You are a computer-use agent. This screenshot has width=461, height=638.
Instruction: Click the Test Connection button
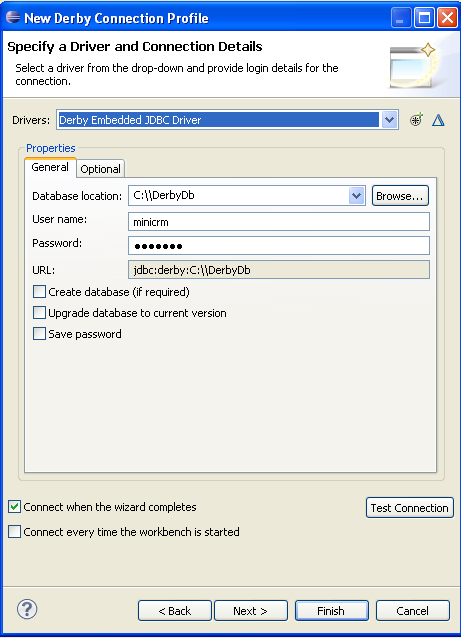[409, 507]
